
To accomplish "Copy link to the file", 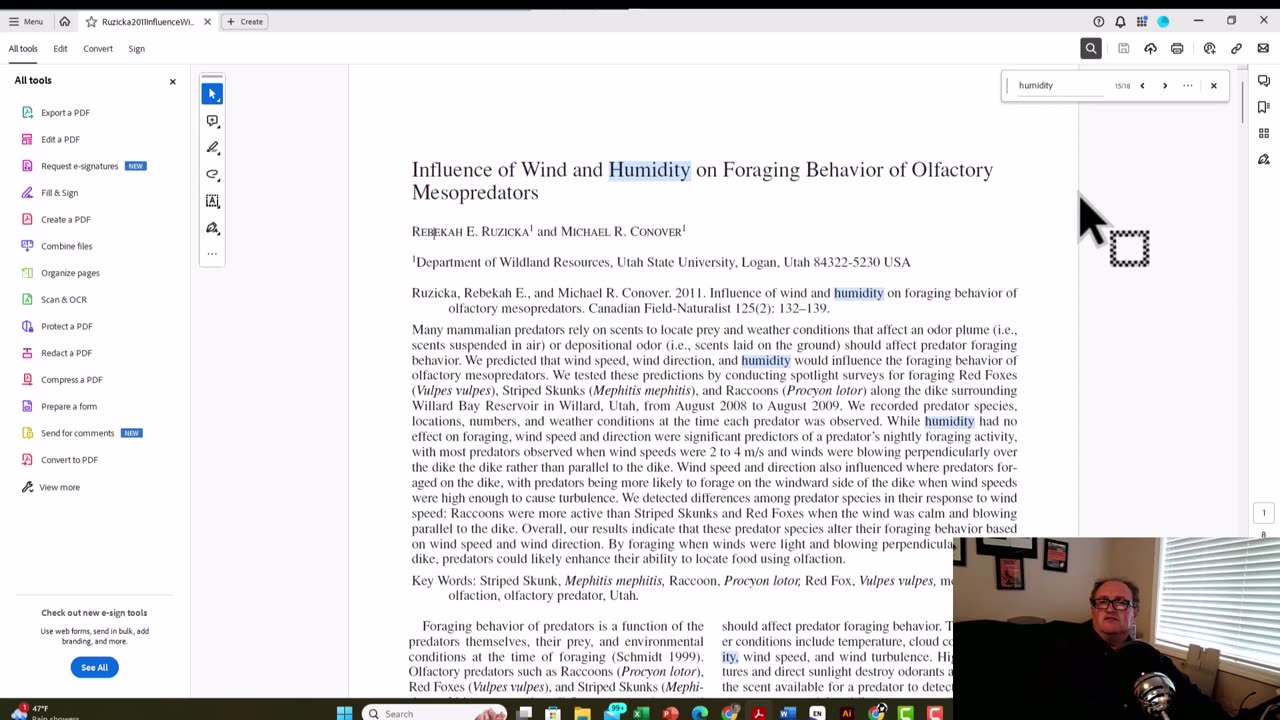I will click(1236, 48).
